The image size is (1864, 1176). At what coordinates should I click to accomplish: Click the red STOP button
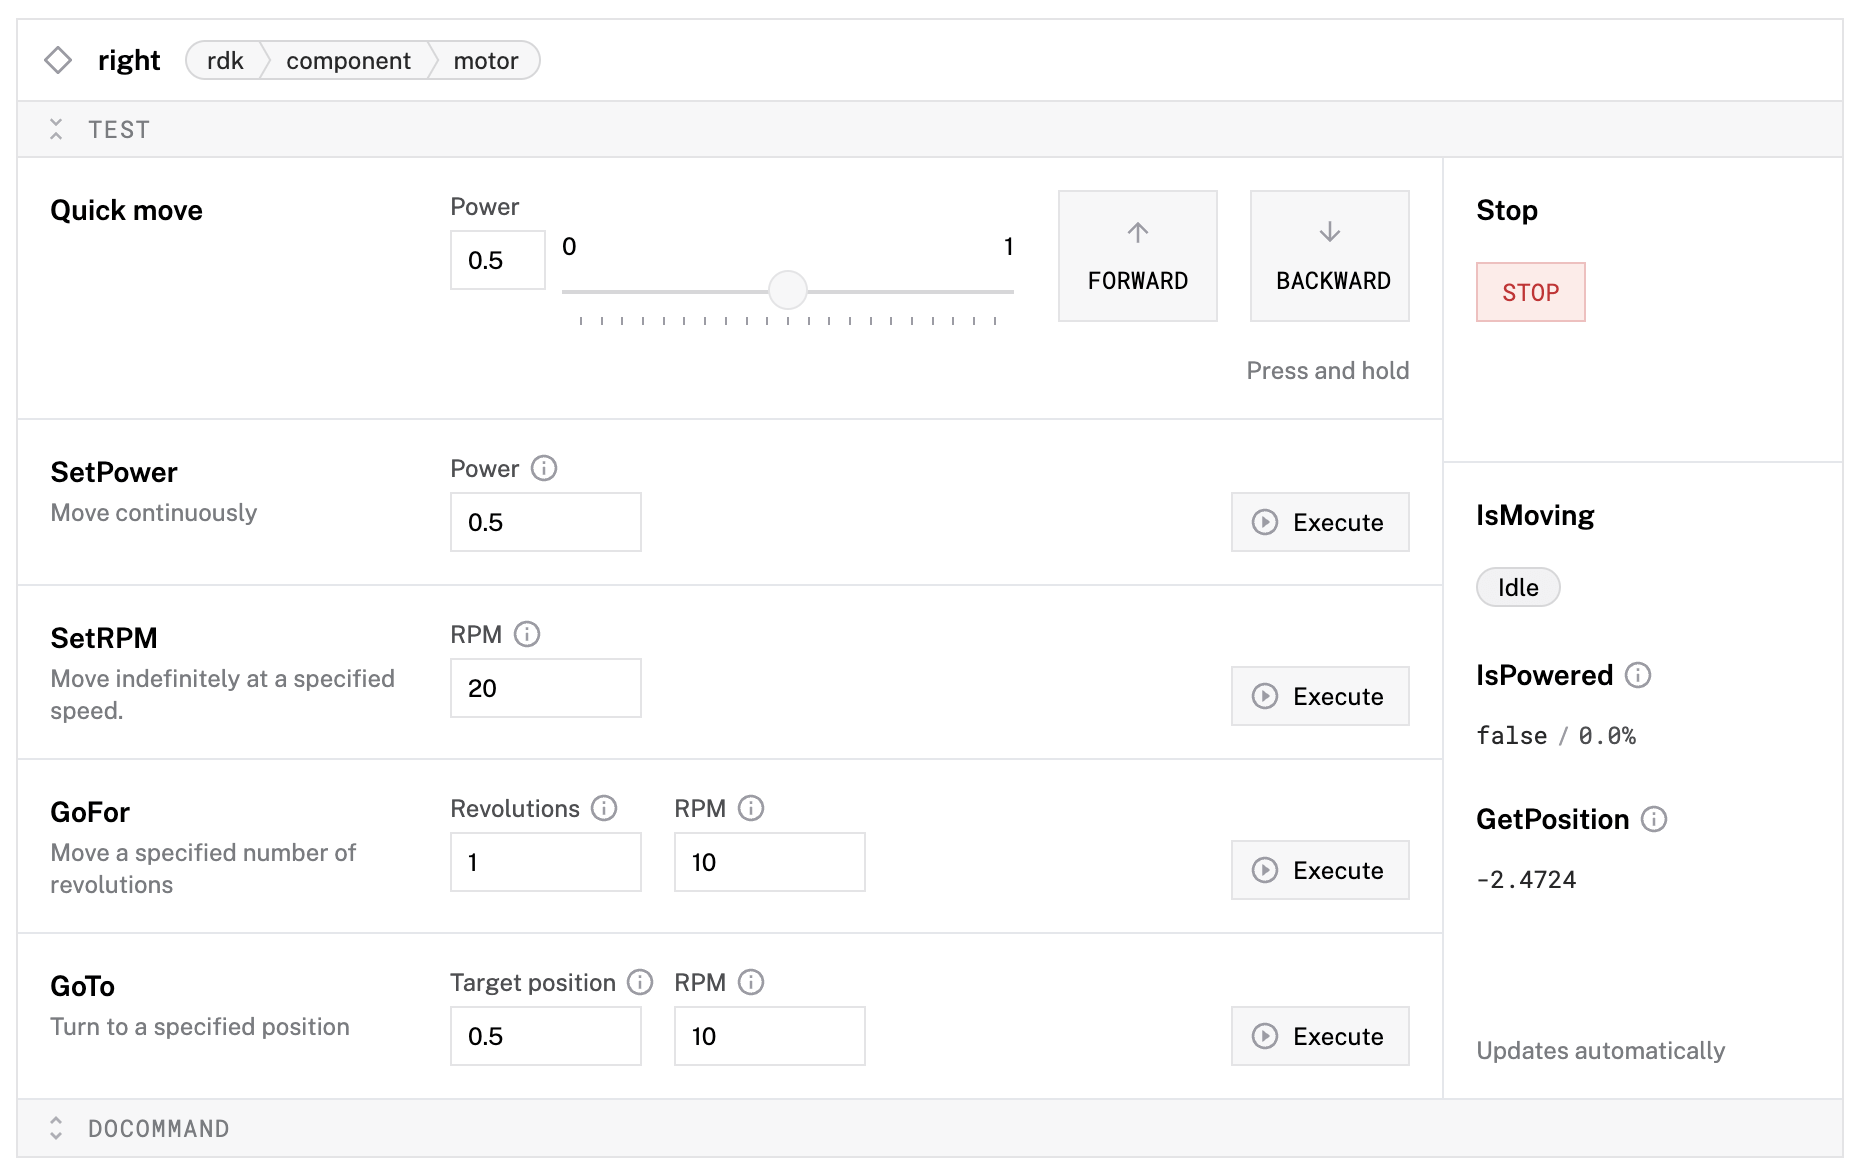(x=1530, y=292)
